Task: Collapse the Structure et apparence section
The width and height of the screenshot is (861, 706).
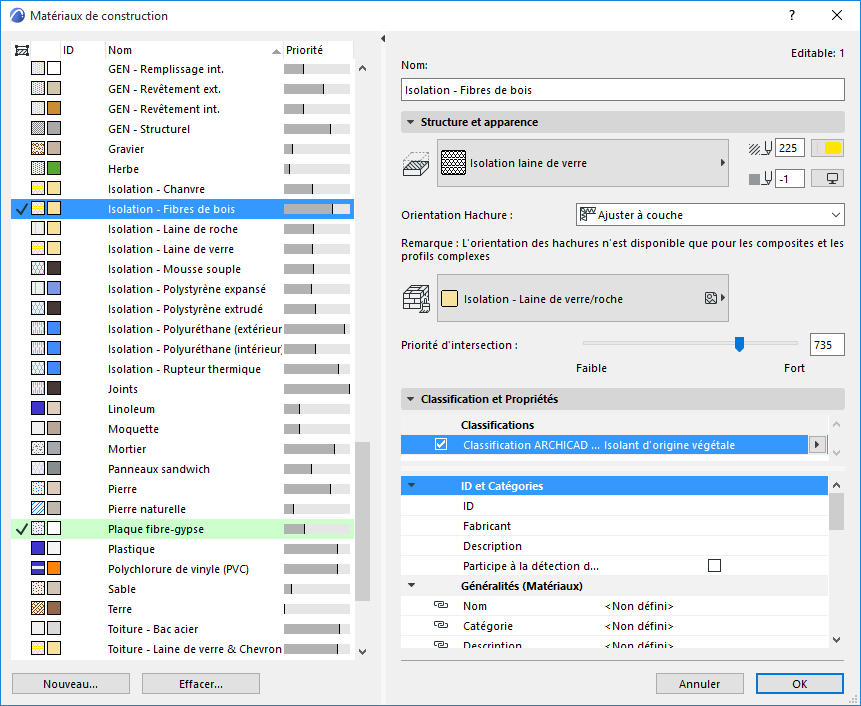Action: tap(410, 122)
